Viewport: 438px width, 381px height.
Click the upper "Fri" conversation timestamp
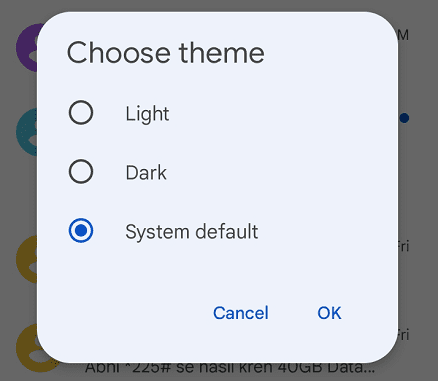click(403, 247)
